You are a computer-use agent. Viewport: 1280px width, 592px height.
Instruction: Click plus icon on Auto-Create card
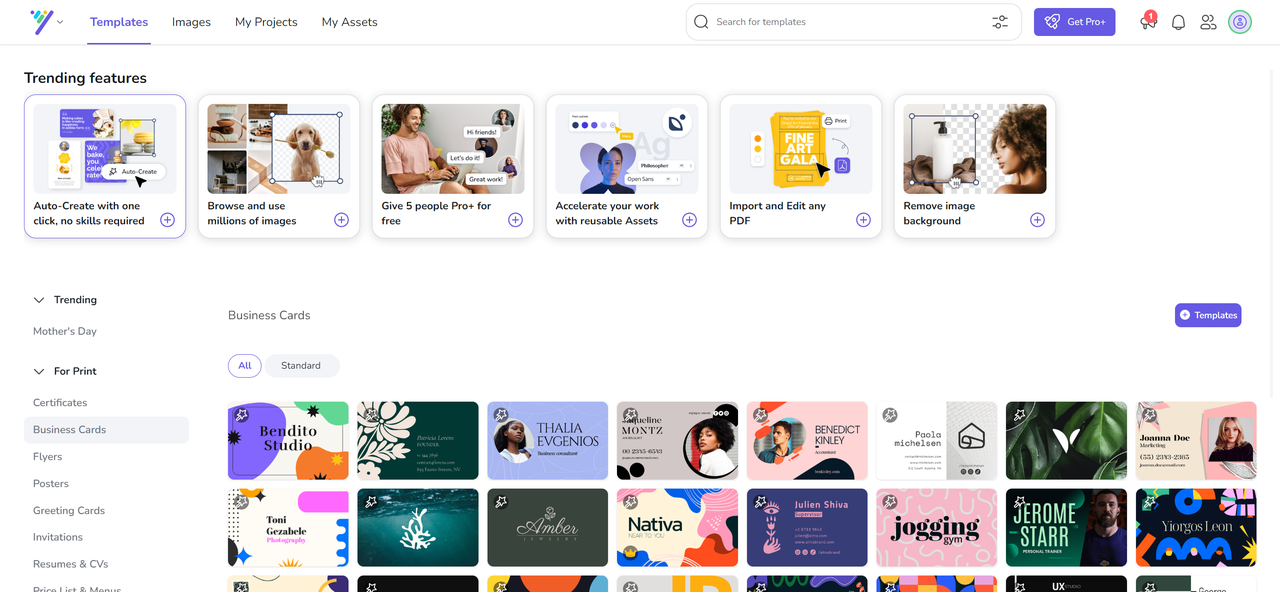point(167,220)
